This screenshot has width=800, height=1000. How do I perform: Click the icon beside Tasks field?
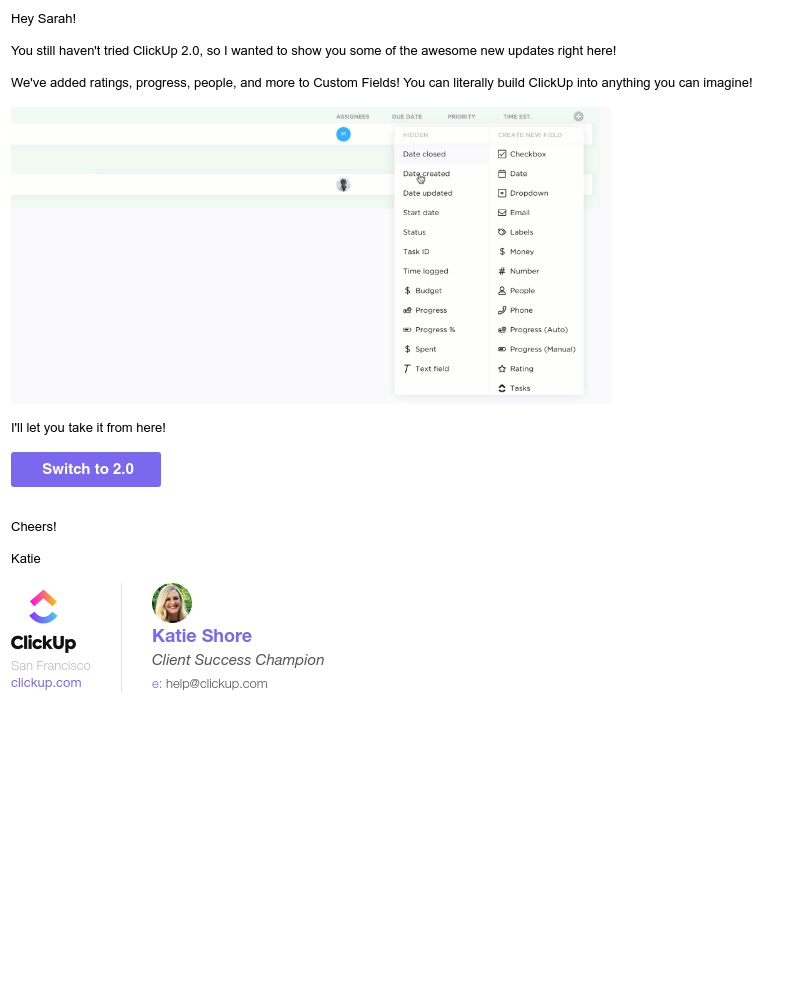click(x=502, y=388)
